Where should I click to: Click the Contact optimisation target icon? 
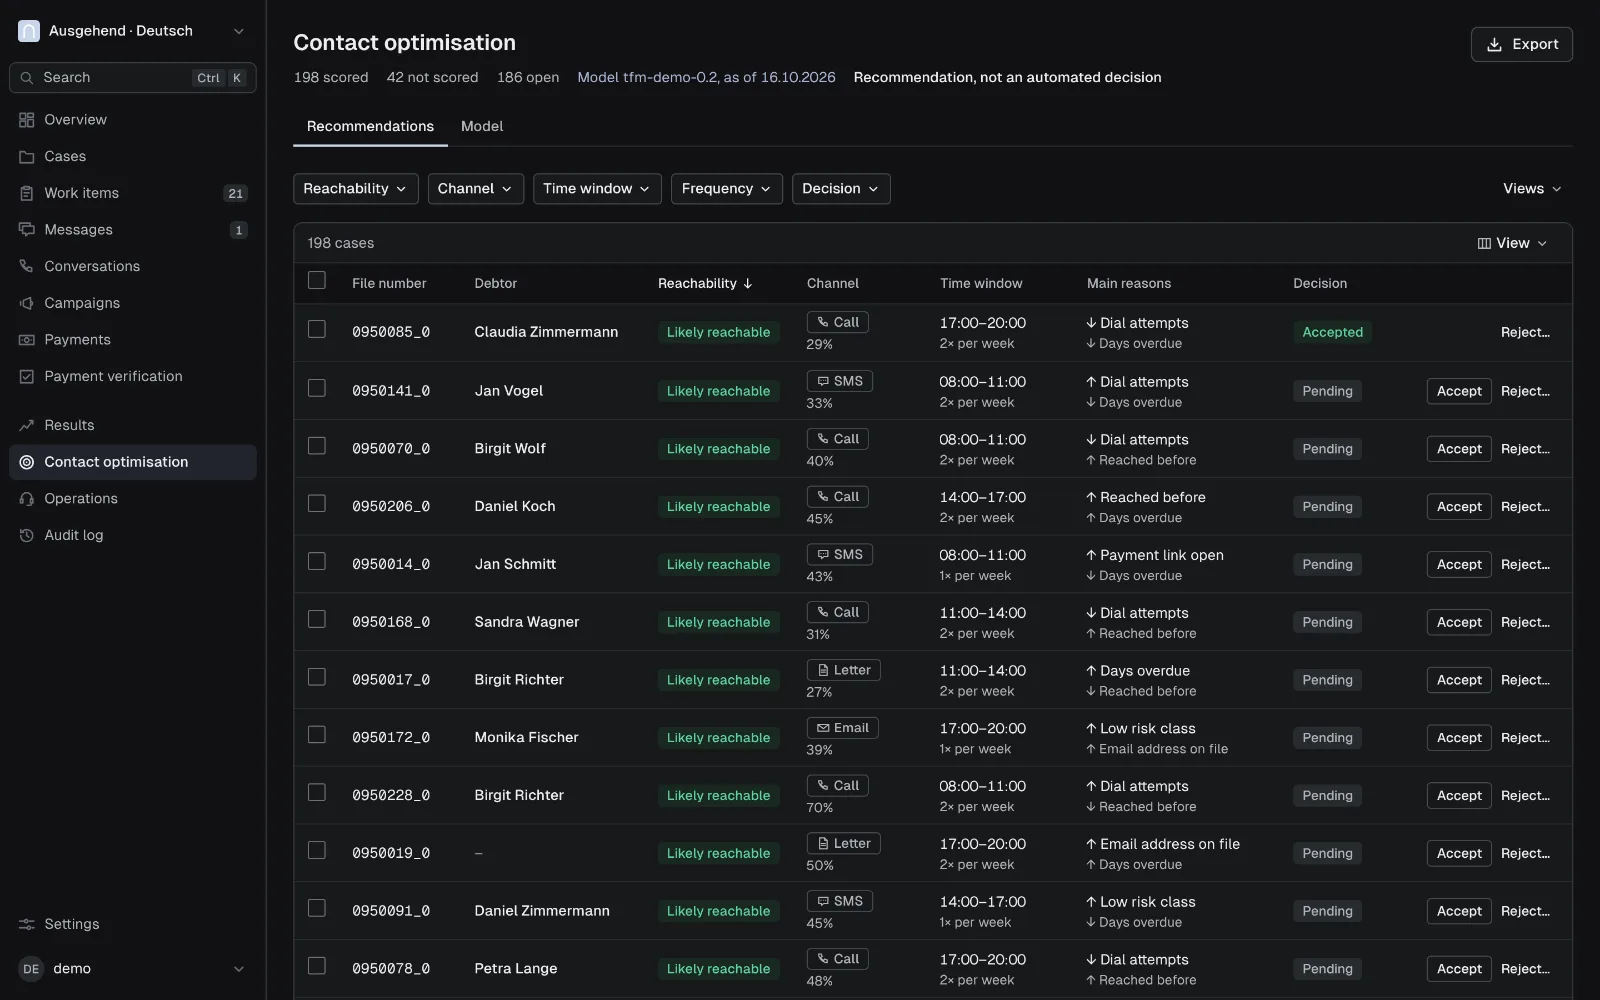[x=27, y=462]
